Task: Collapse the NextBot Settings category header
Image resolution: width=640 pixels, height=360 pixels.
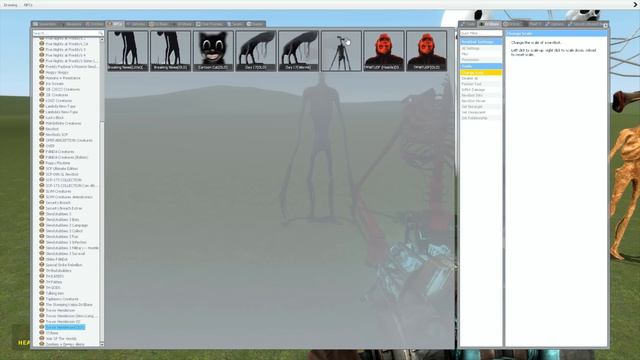Action: 481,42
